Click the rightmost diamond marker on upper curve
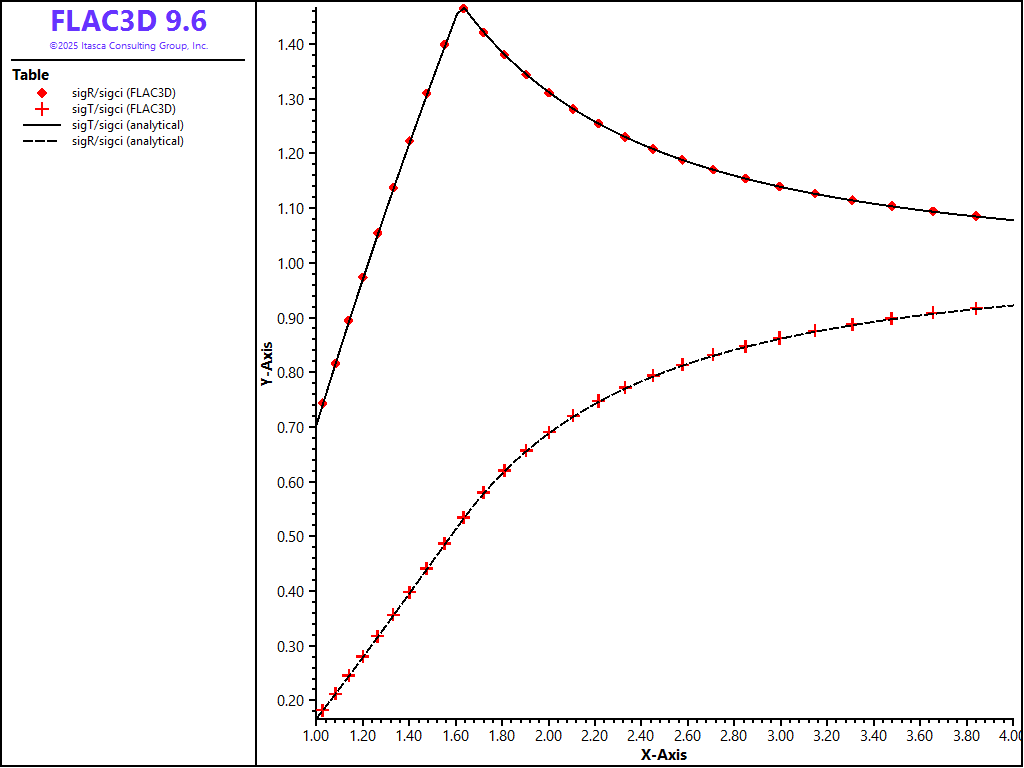1024x768 pixels. 976,216
